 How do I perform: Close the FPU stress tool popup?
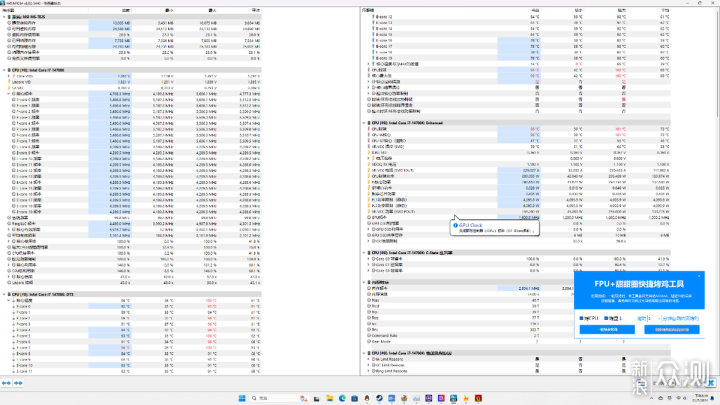pos(699,276)
